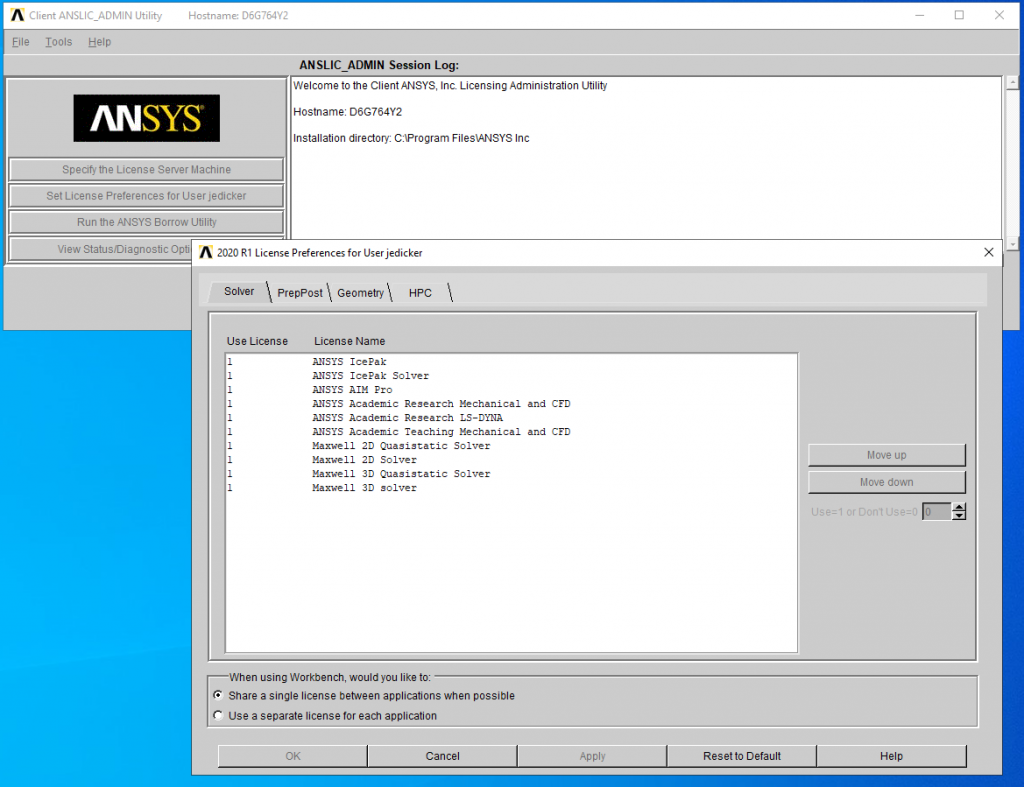
Task: Click Set License Preferences for User jedicker
Action: (146, 195)
